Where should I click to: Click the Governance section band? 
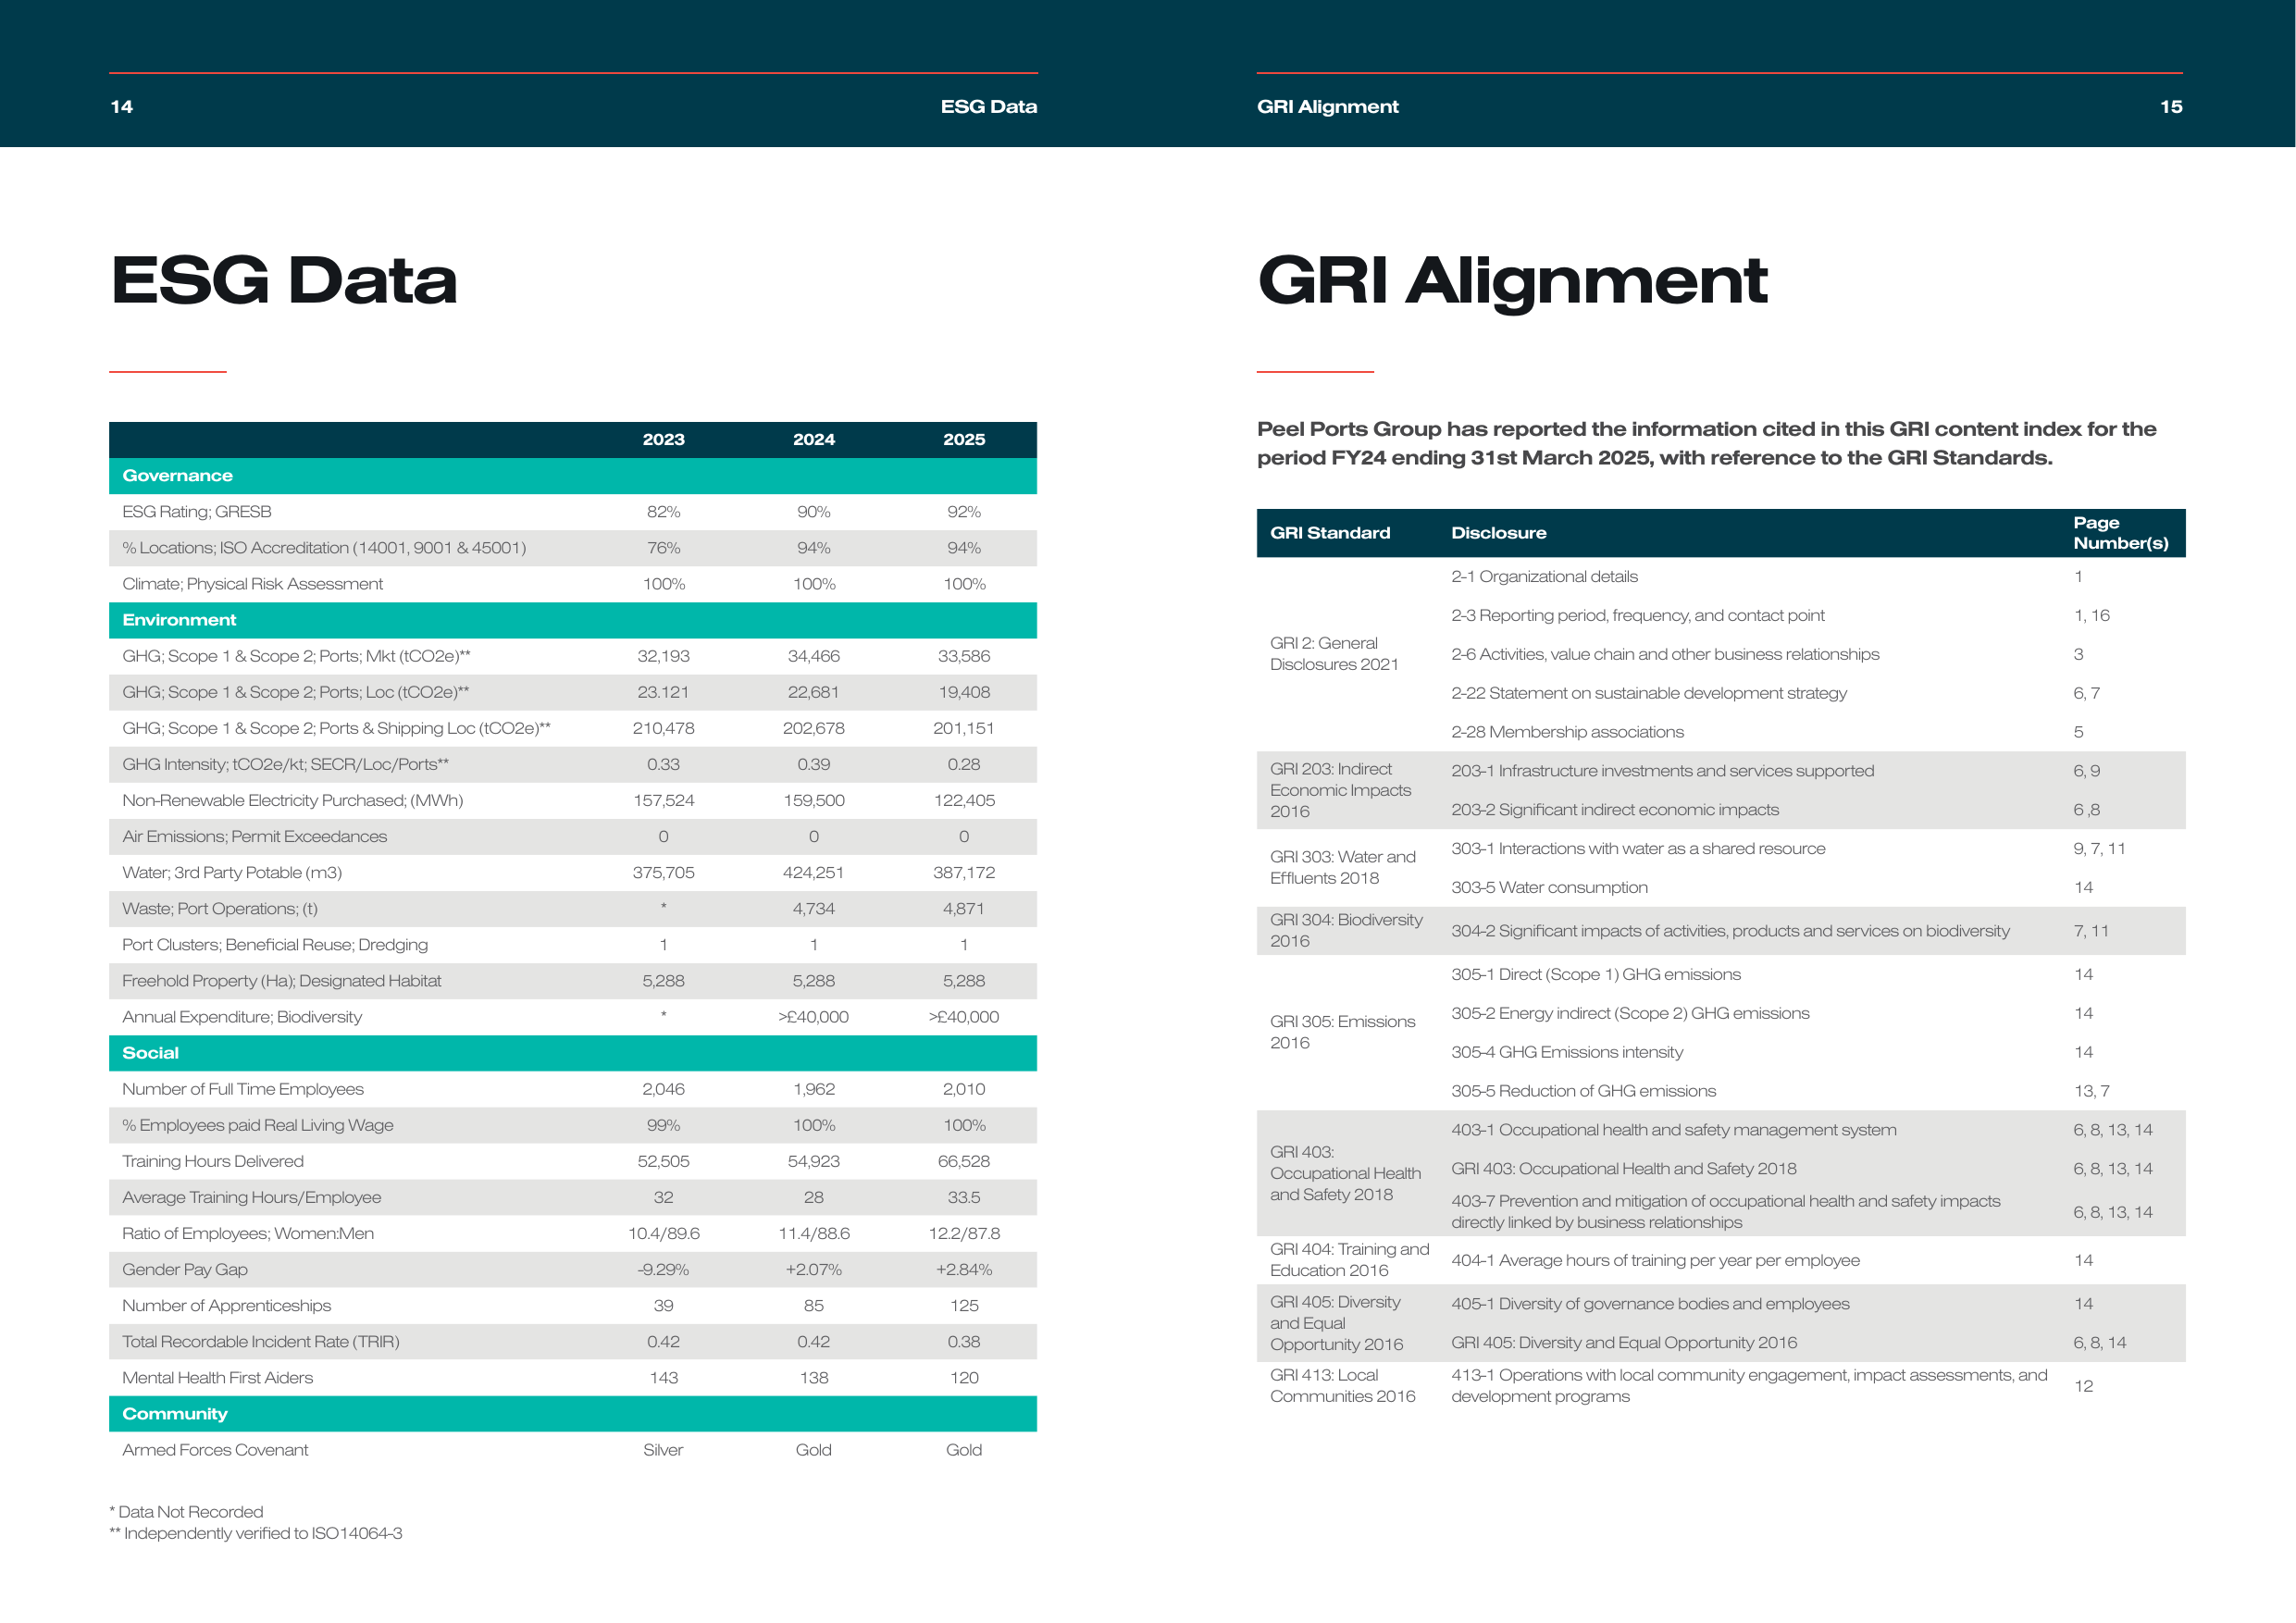(x=573, y=476)
